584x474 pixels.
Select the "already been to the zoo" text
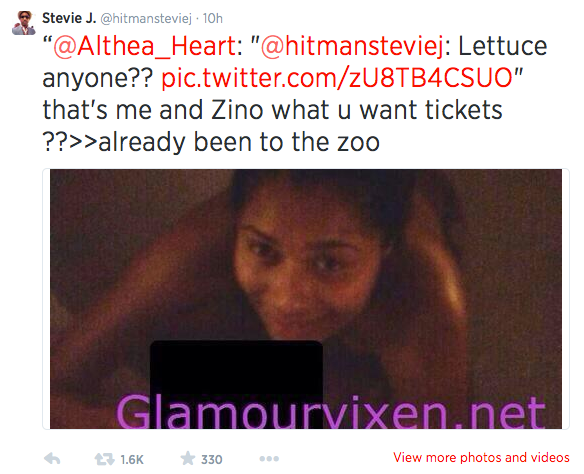(x=239, y=143)
